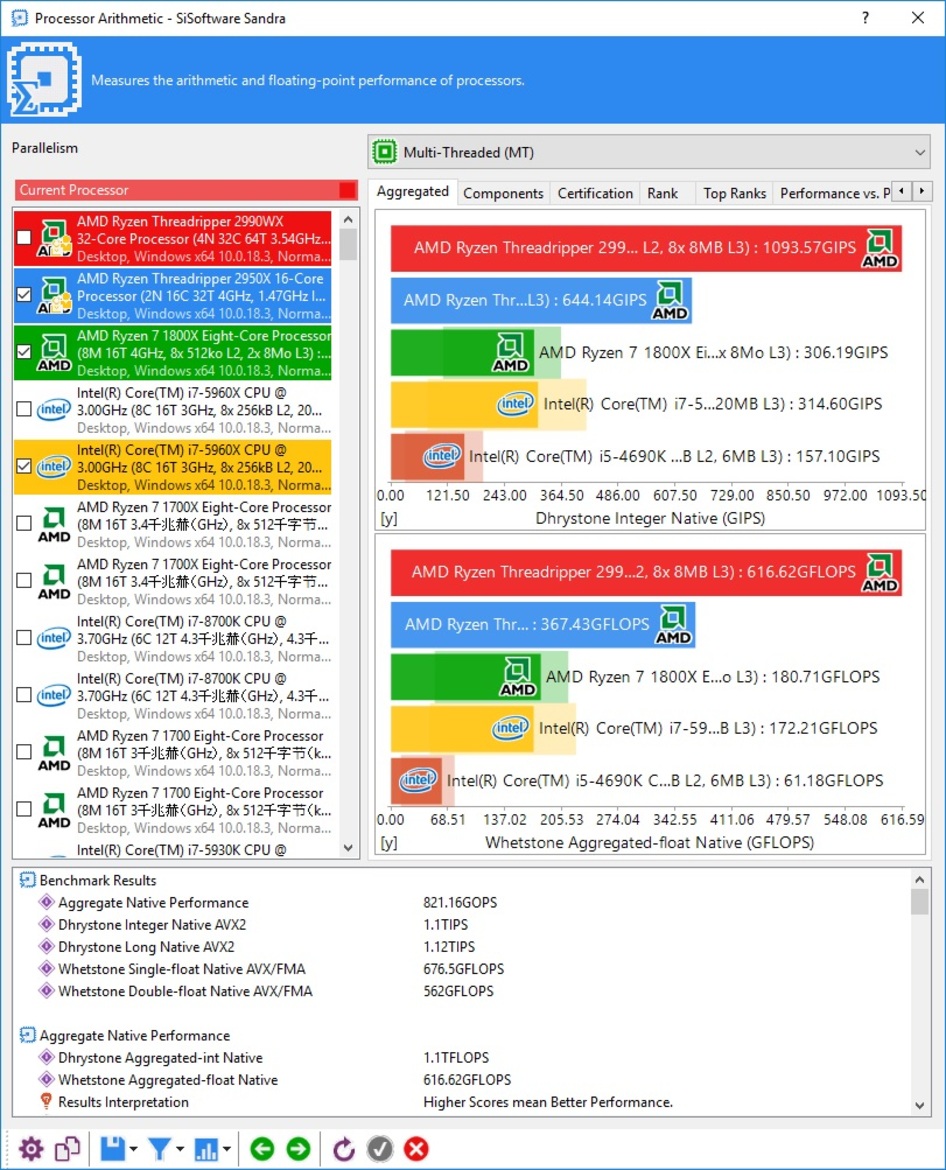The image size is (946, 1170).
Task: Click the red cancel X icon
Action: [416, 1148]
